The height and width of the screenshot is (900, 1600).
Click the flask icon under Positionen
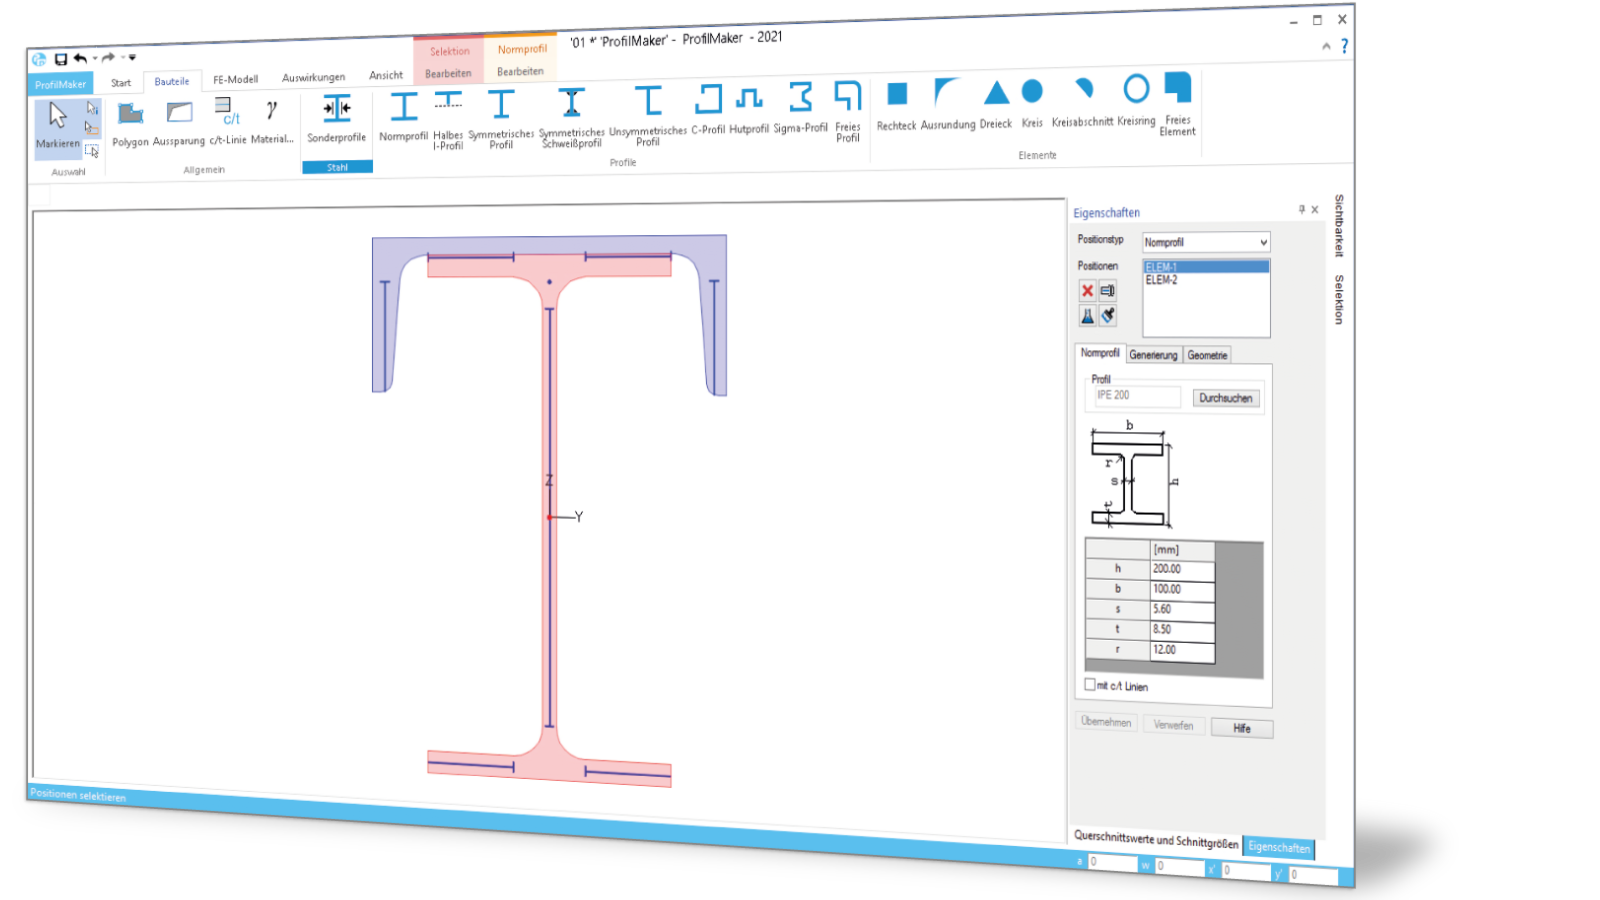1087,316
